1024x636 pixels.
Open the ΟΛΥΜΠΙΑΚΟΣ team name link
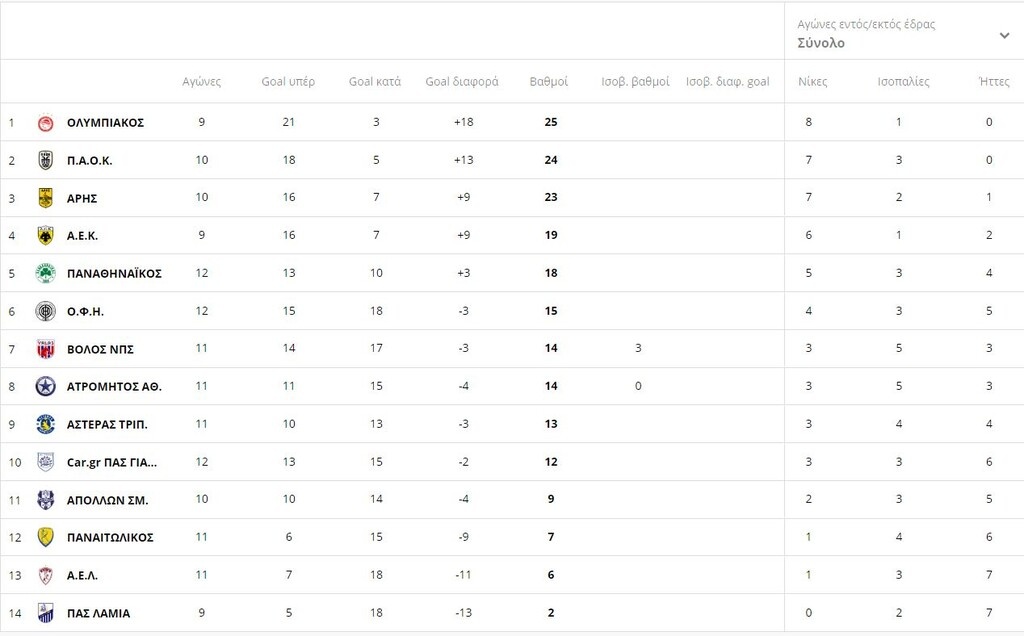105,123
